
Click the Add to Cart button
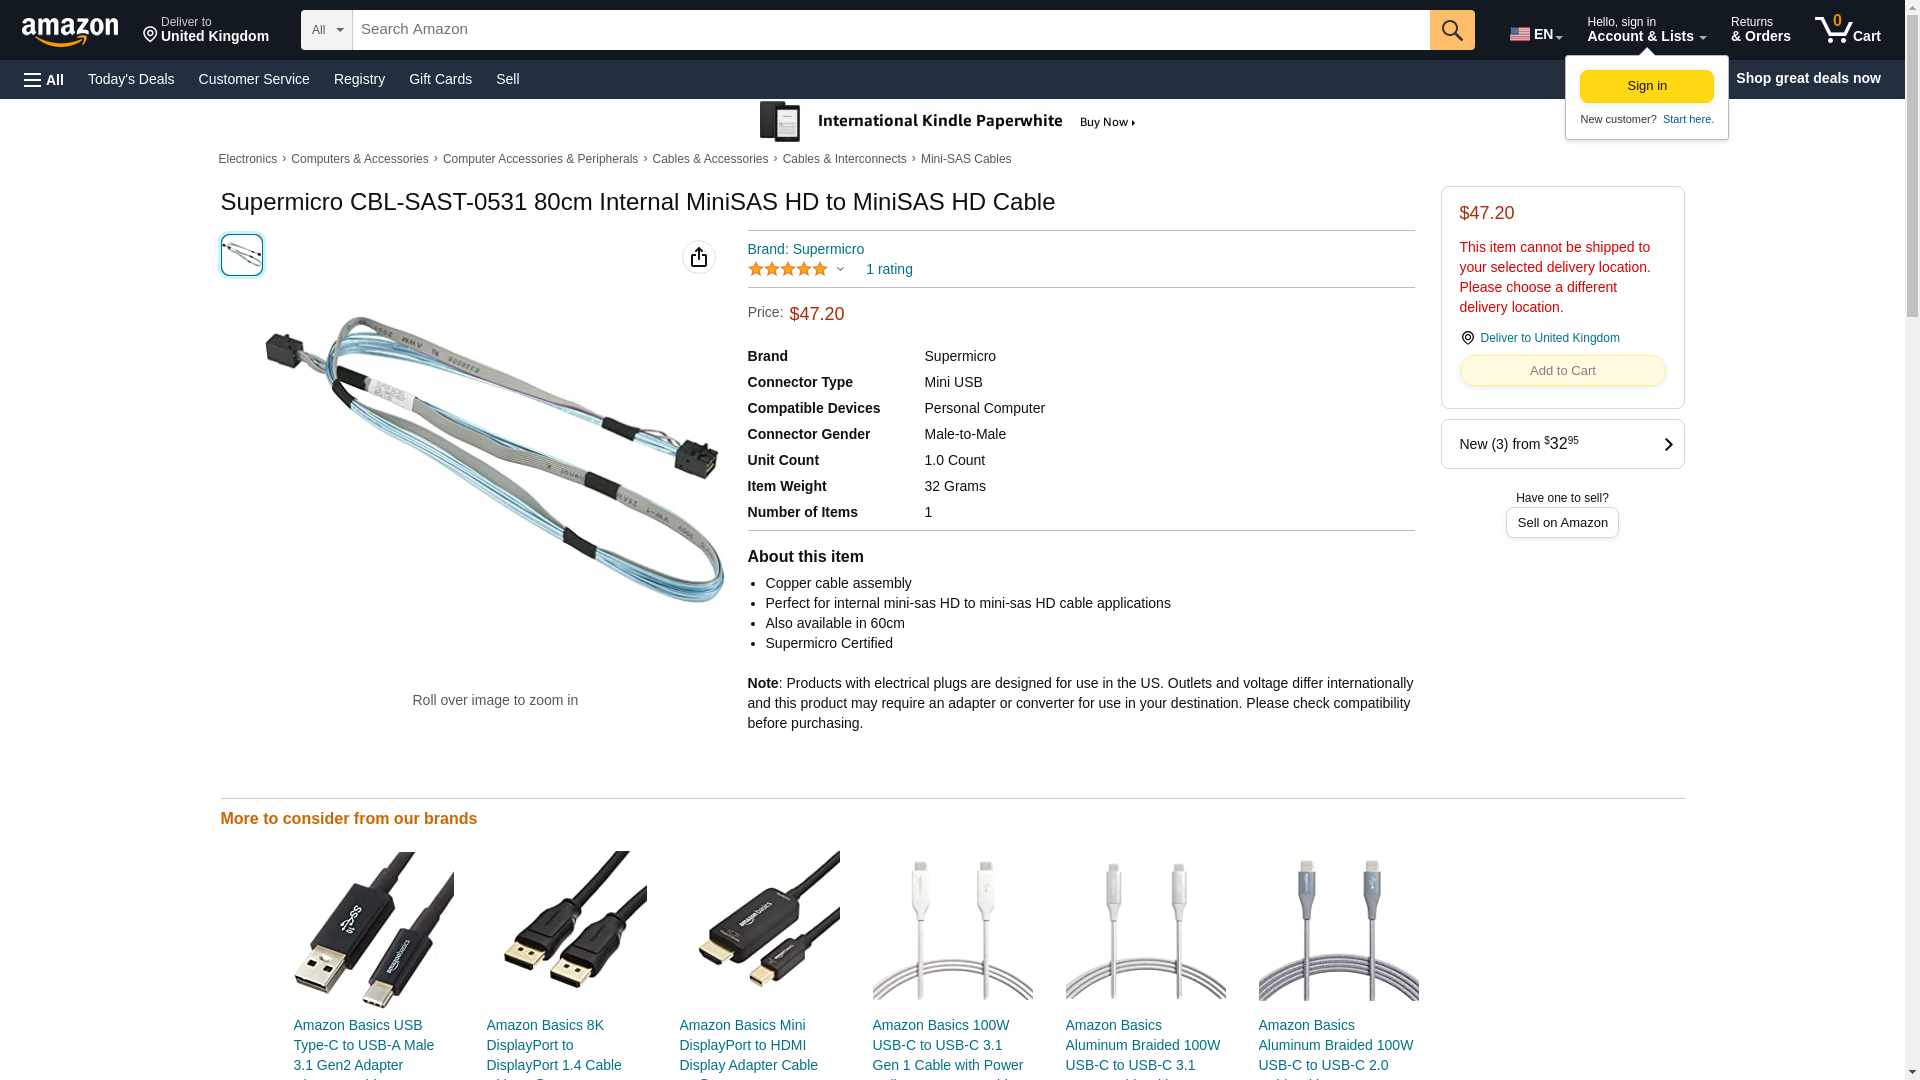click(1562, 371)
